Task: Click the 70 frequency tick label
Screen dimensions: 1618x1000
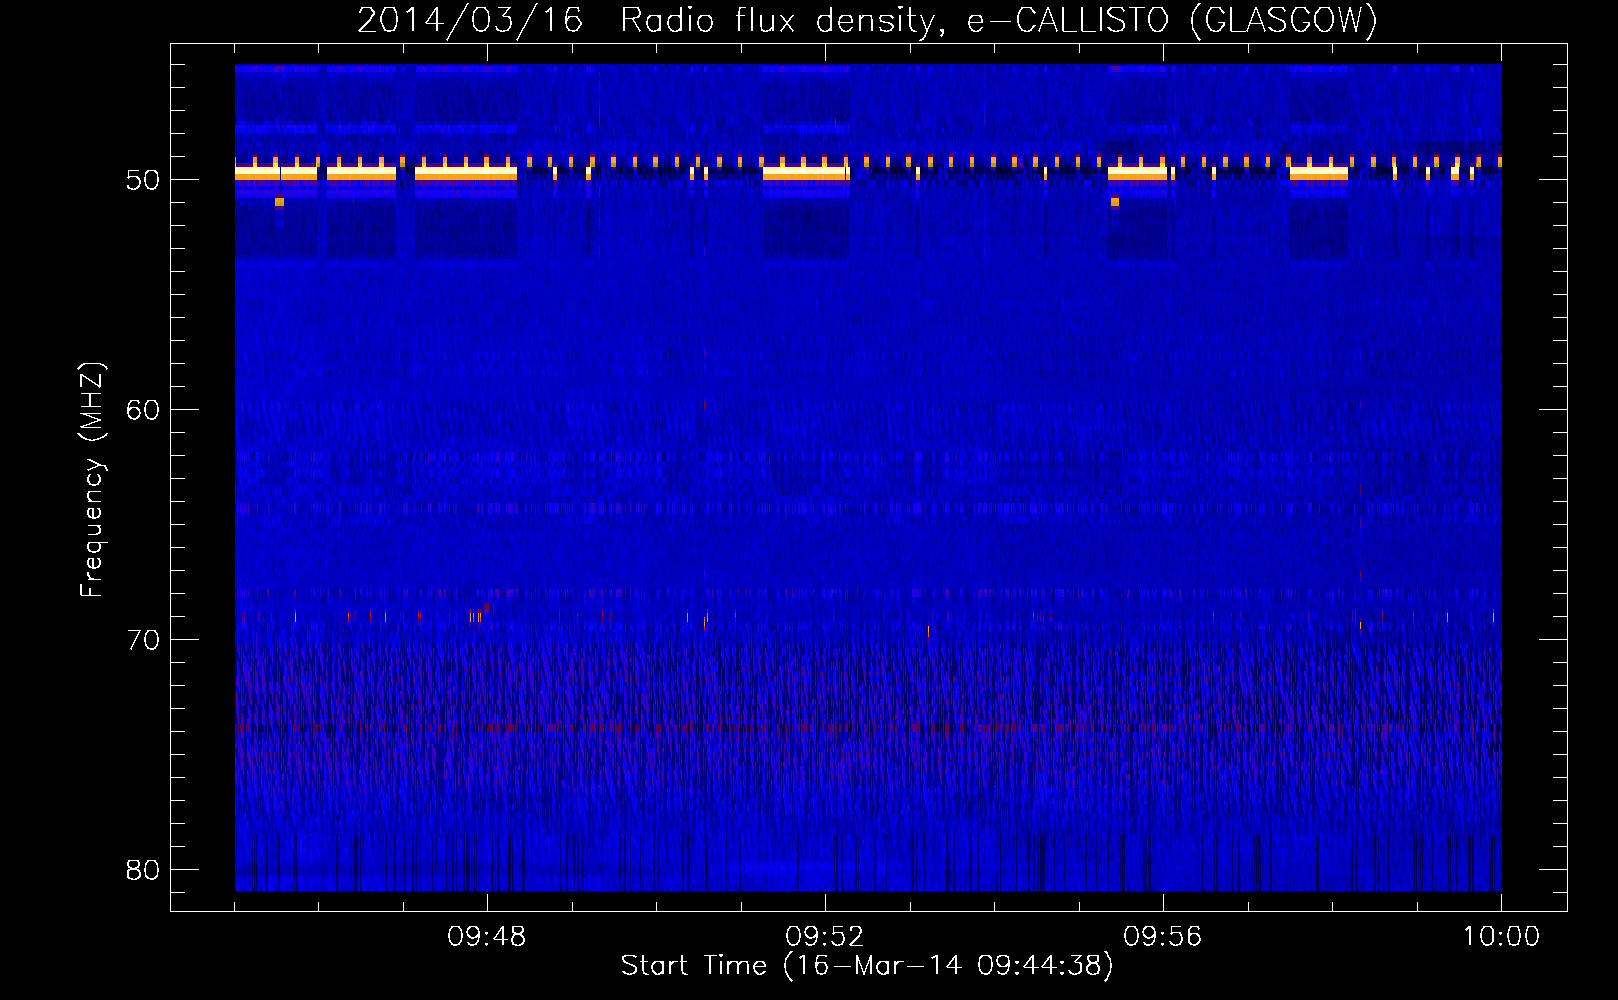Action: (143, 640)
